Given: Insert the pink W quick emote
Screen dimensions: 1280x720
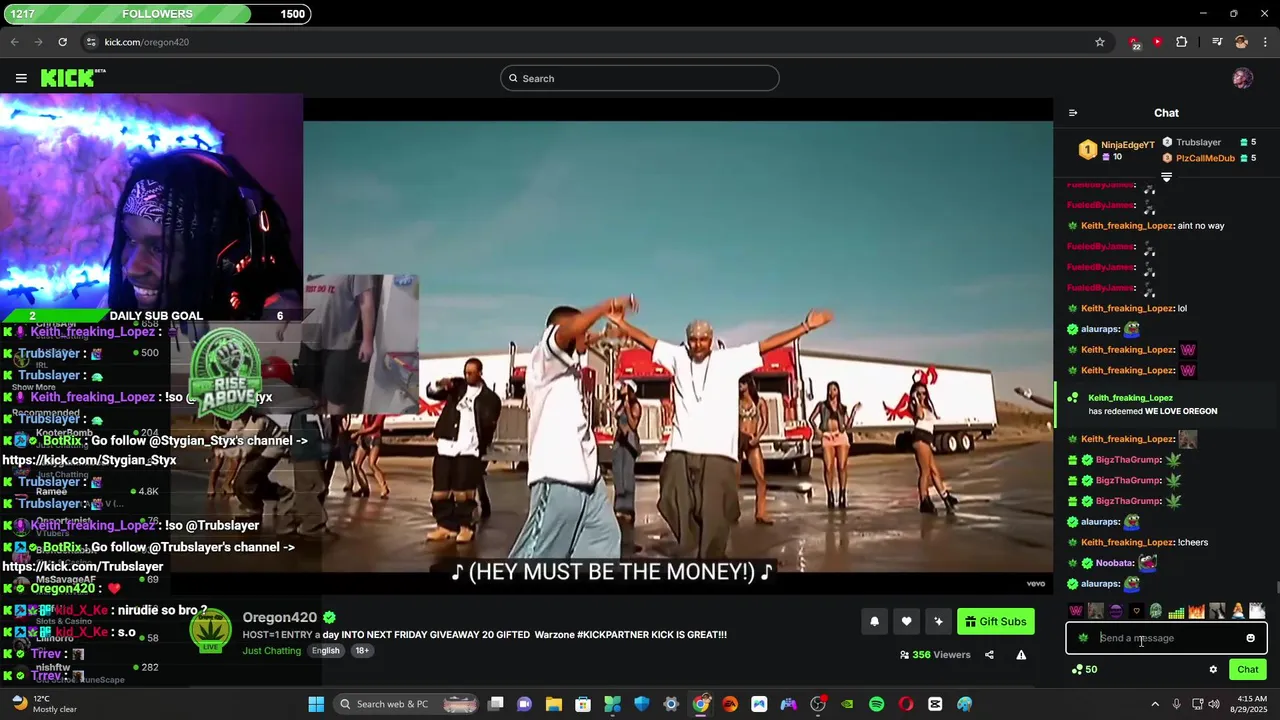Looking at the screenshot, I should pos(1076,611).
